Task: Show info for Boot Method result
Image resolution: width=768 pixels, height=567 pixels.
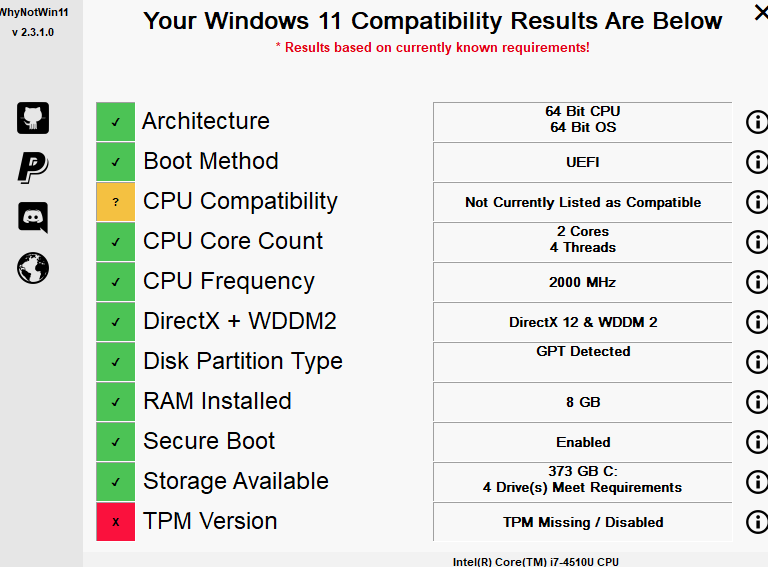Action: click(x=757, y=162)
